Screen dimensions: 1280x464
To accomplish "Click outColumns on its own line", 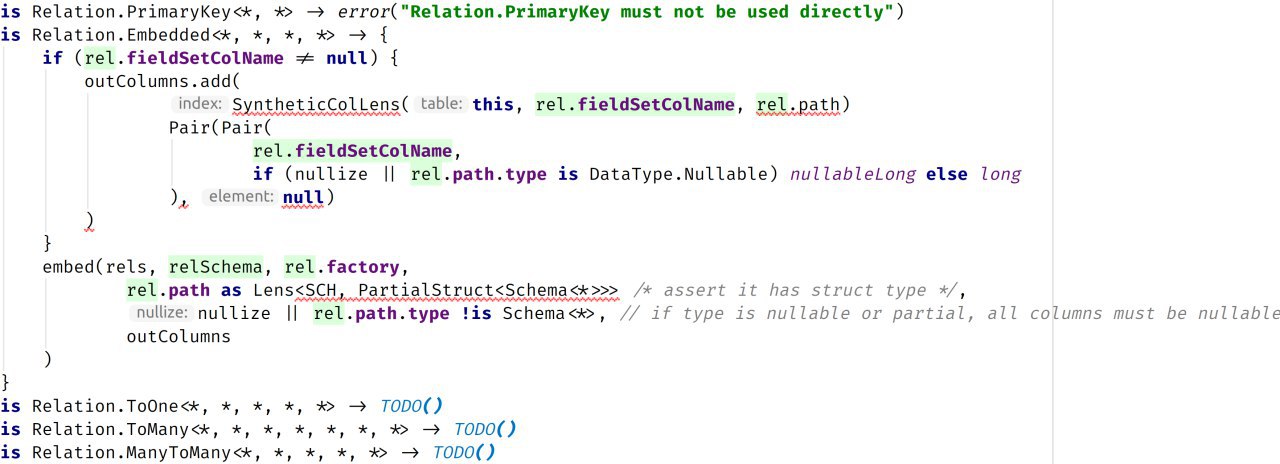I will click(x=179, y=336).
